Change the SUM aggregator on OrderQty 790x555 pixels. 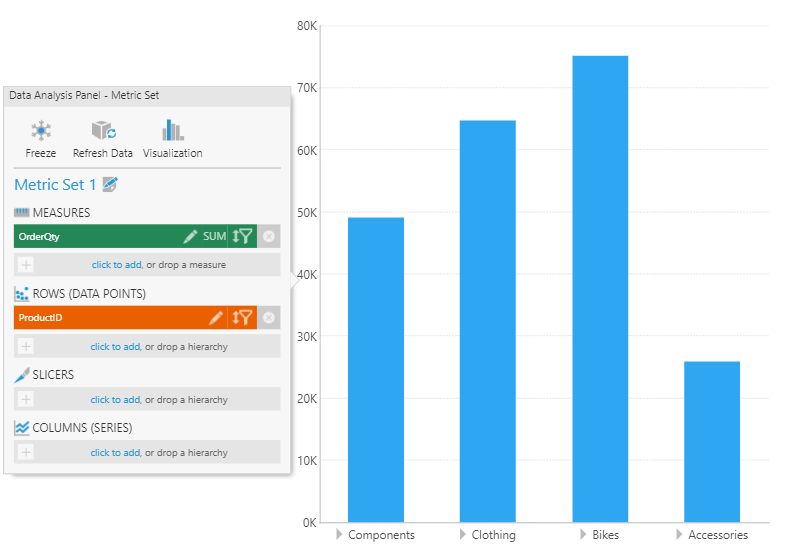[x=214, y=237]
